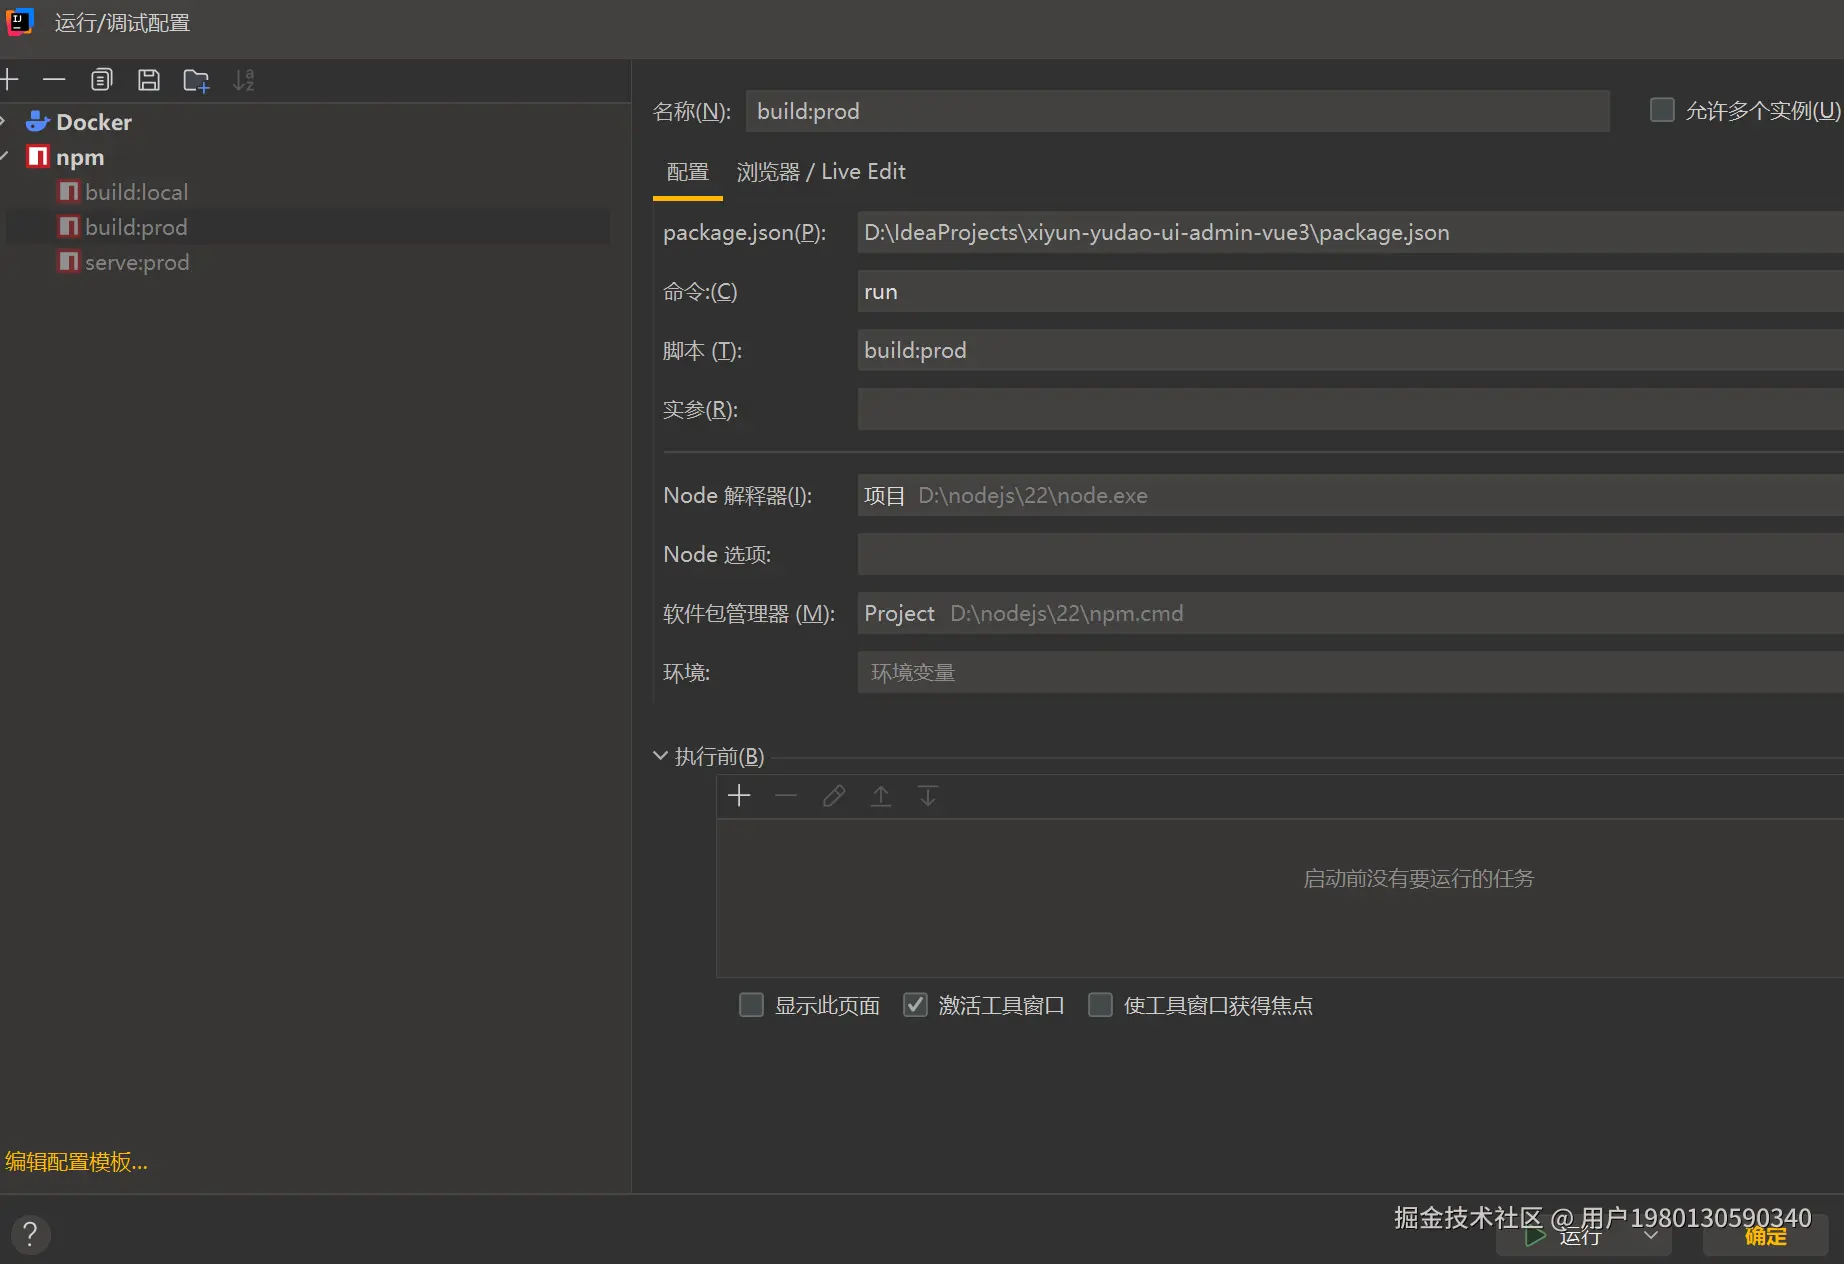Click the 运行 button

tap(1565, 1236)
